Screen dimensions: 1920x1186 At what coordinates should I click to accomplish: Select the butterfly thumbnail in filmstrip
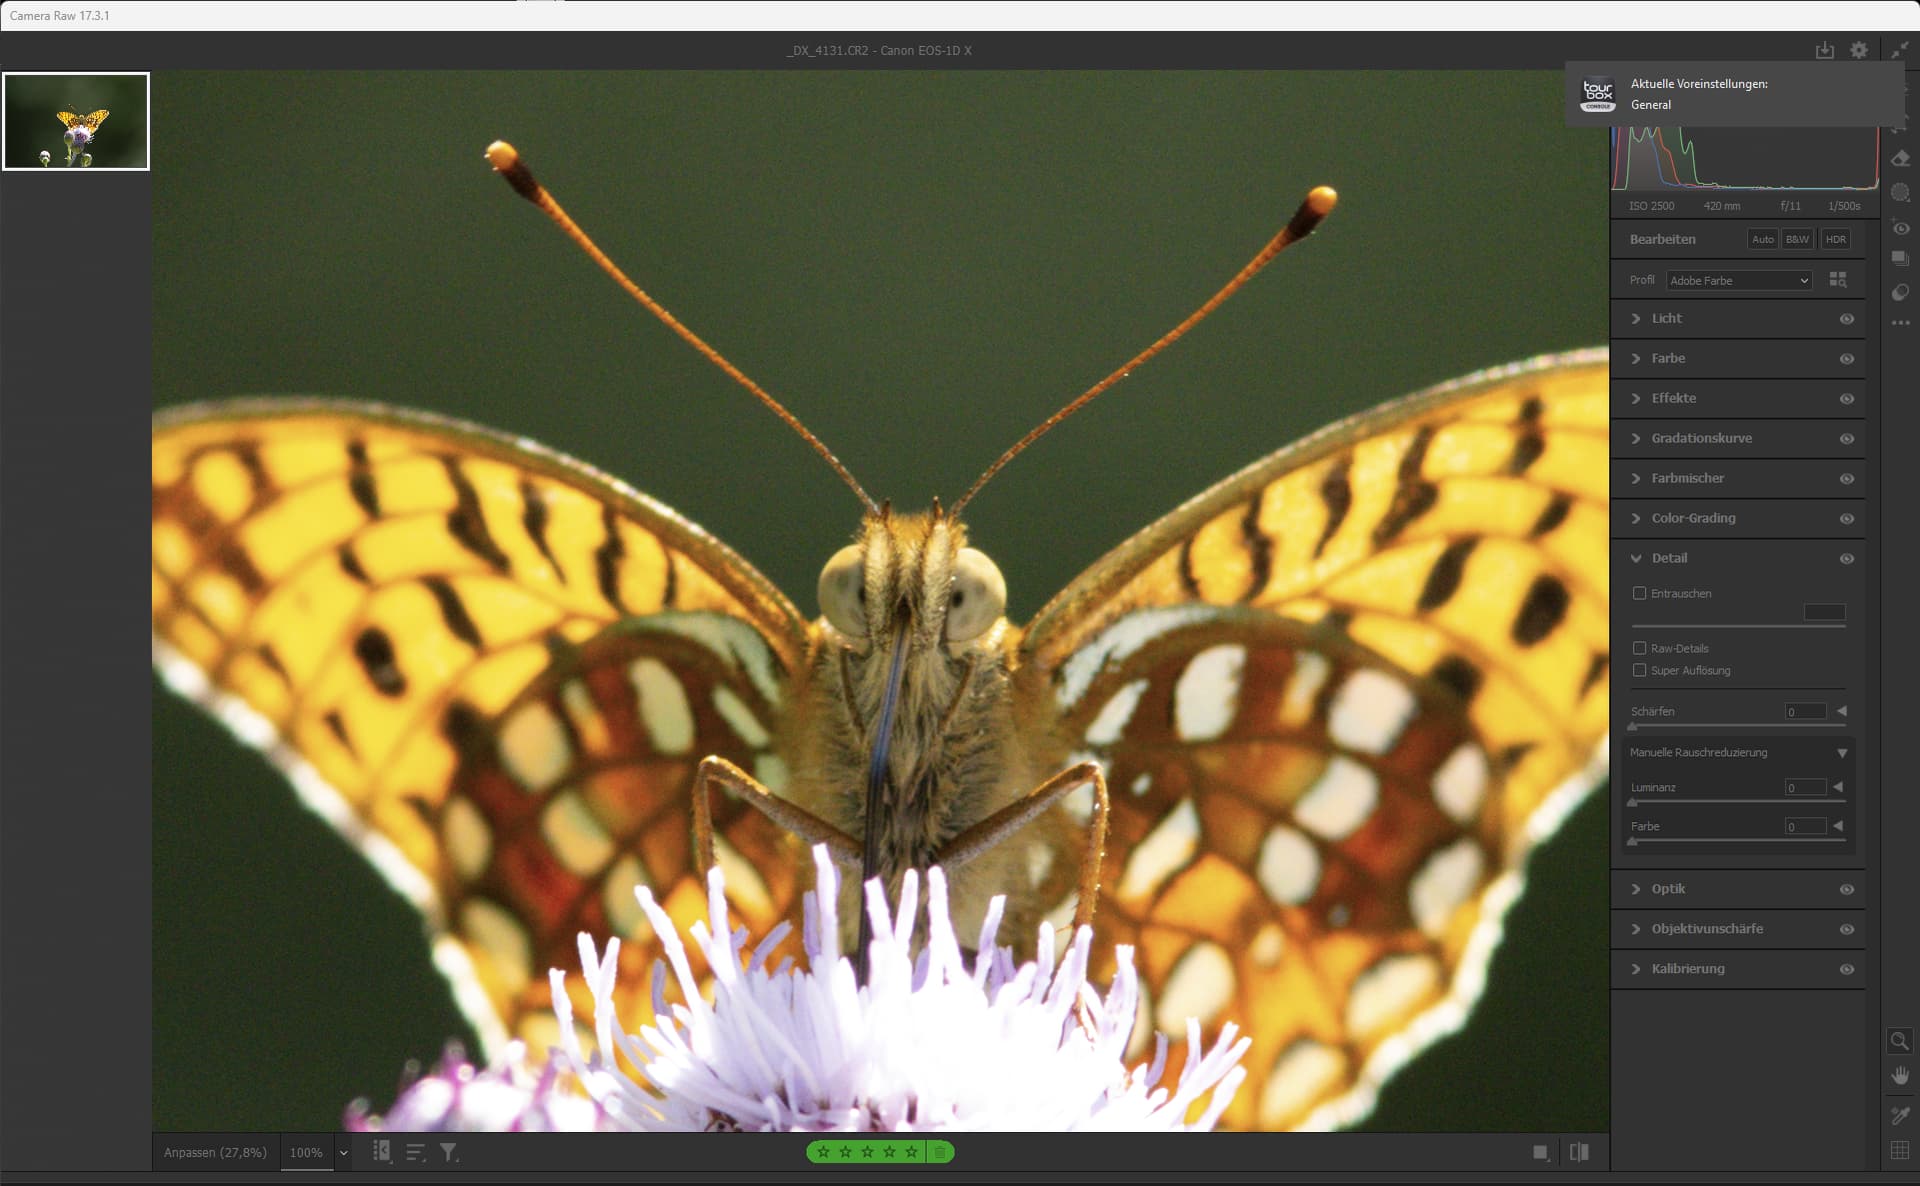coord(76,121)
